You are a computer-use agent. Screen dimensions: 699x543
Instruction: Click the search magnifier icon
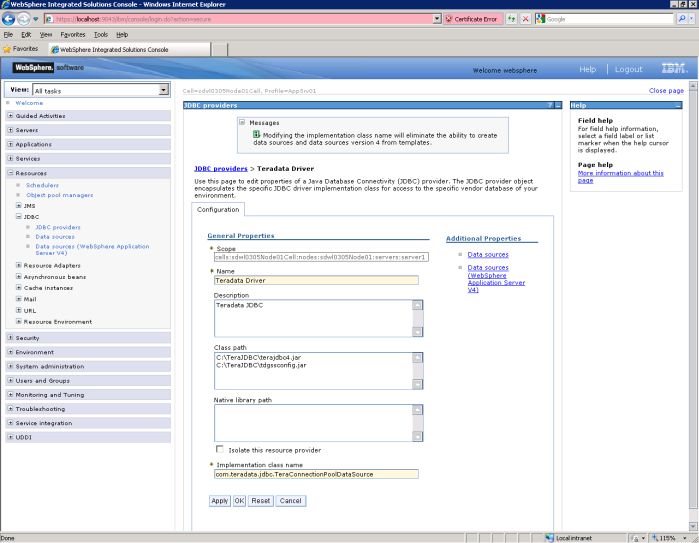coord(681,19)
